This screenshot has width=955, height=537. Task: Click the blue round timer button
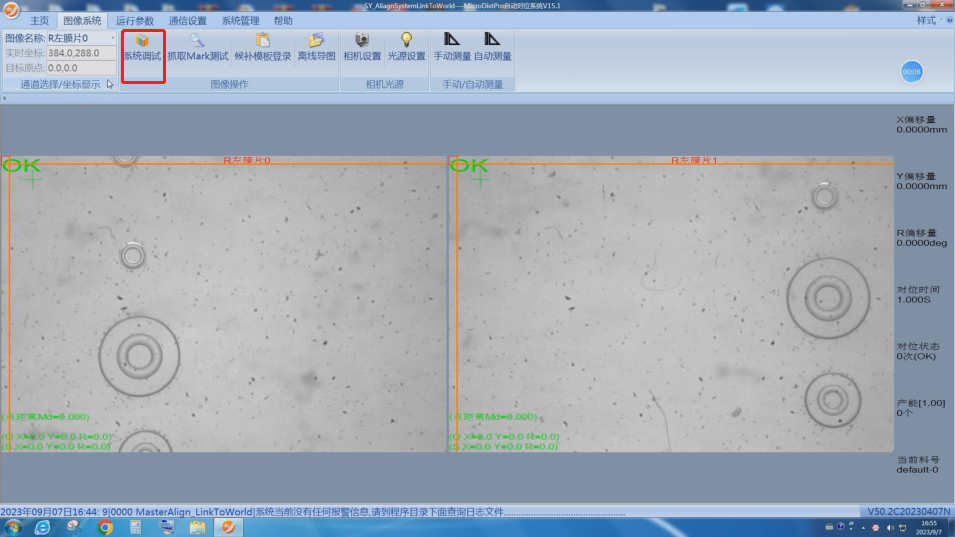tap(911, 72)
